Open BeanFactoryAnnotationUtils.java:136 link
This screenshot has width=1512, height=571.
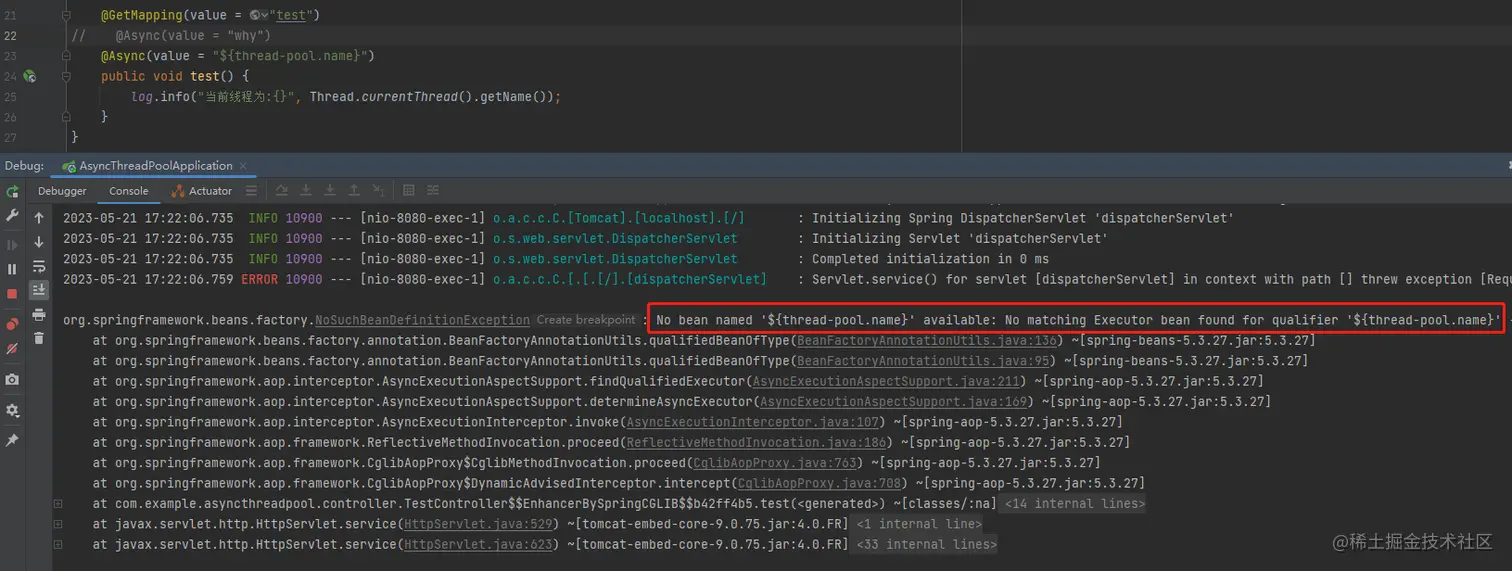(927, 341)
